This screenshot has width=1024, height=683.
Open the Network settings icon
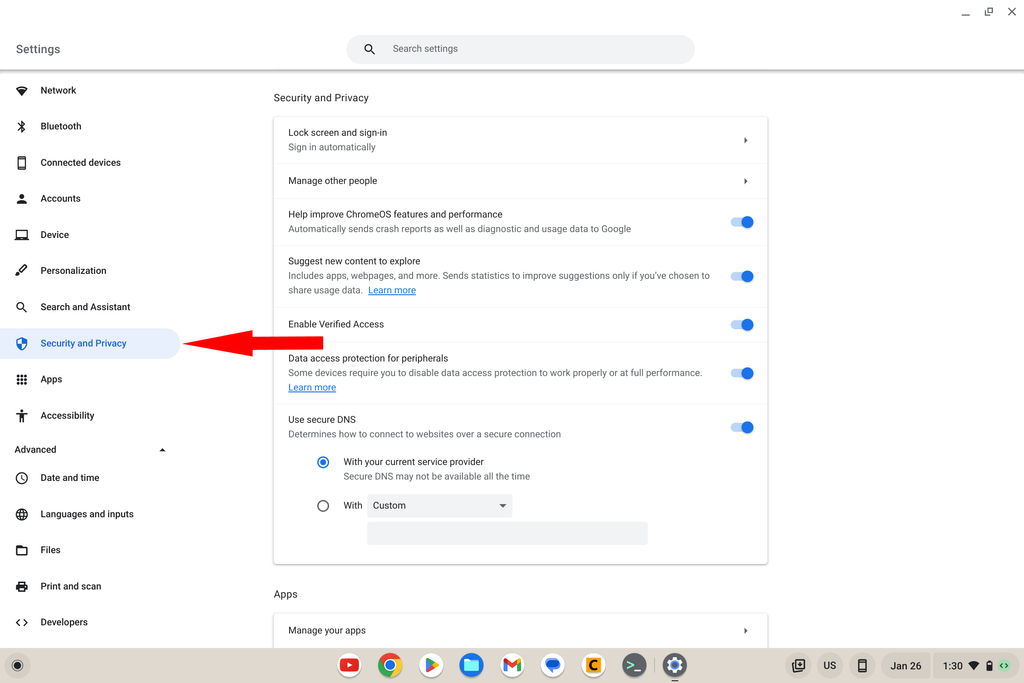pyautogui.click(x=22, y=90)
